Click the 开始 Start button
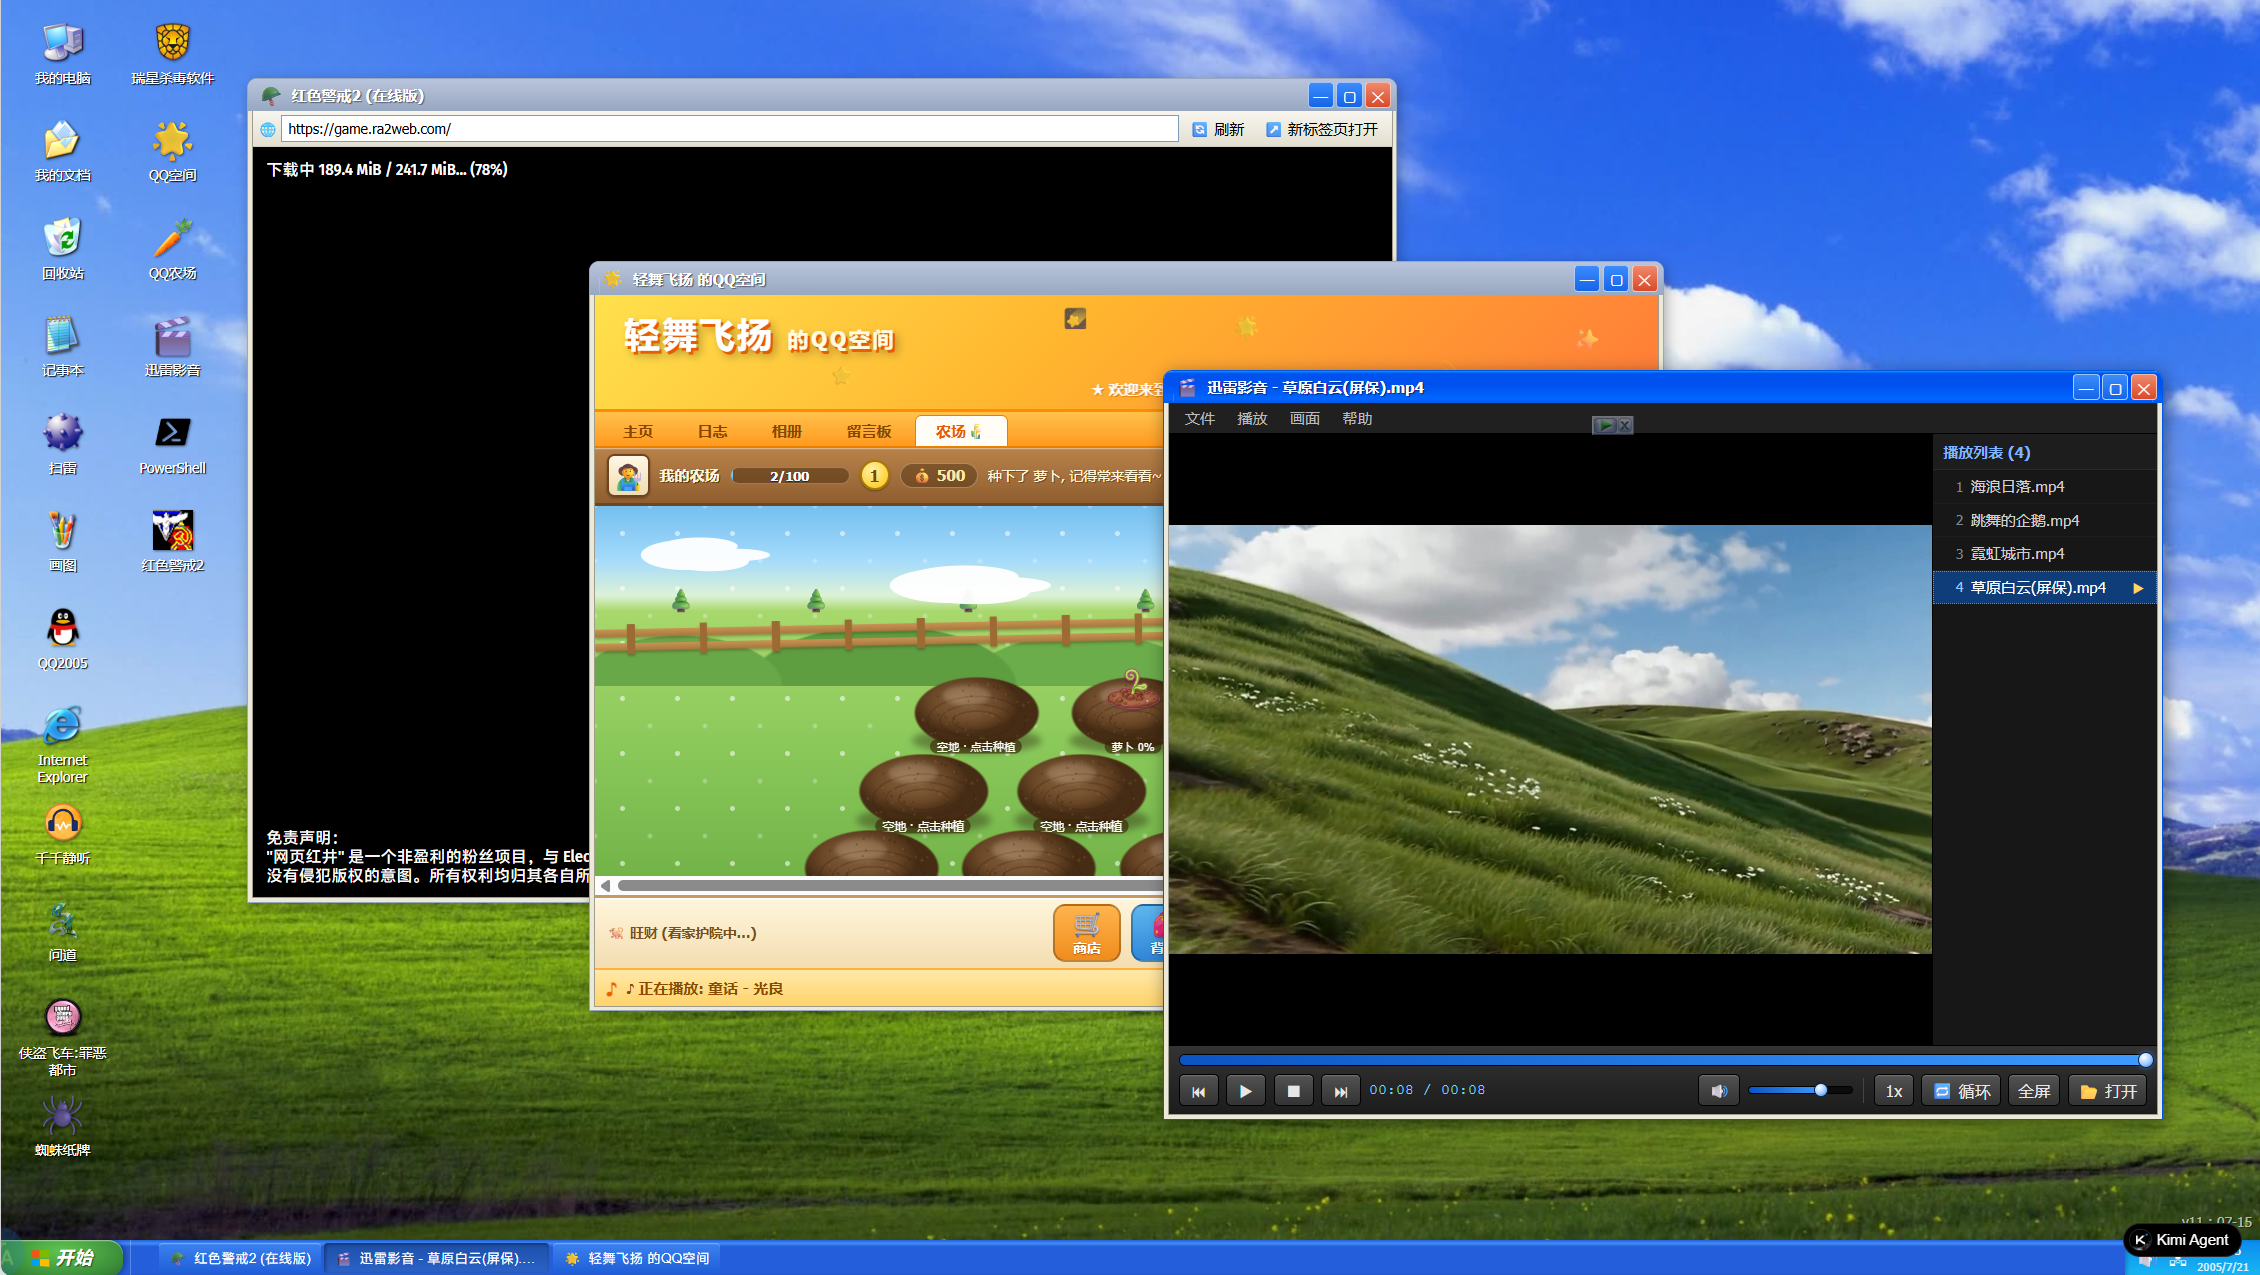 coord(62,1258)
